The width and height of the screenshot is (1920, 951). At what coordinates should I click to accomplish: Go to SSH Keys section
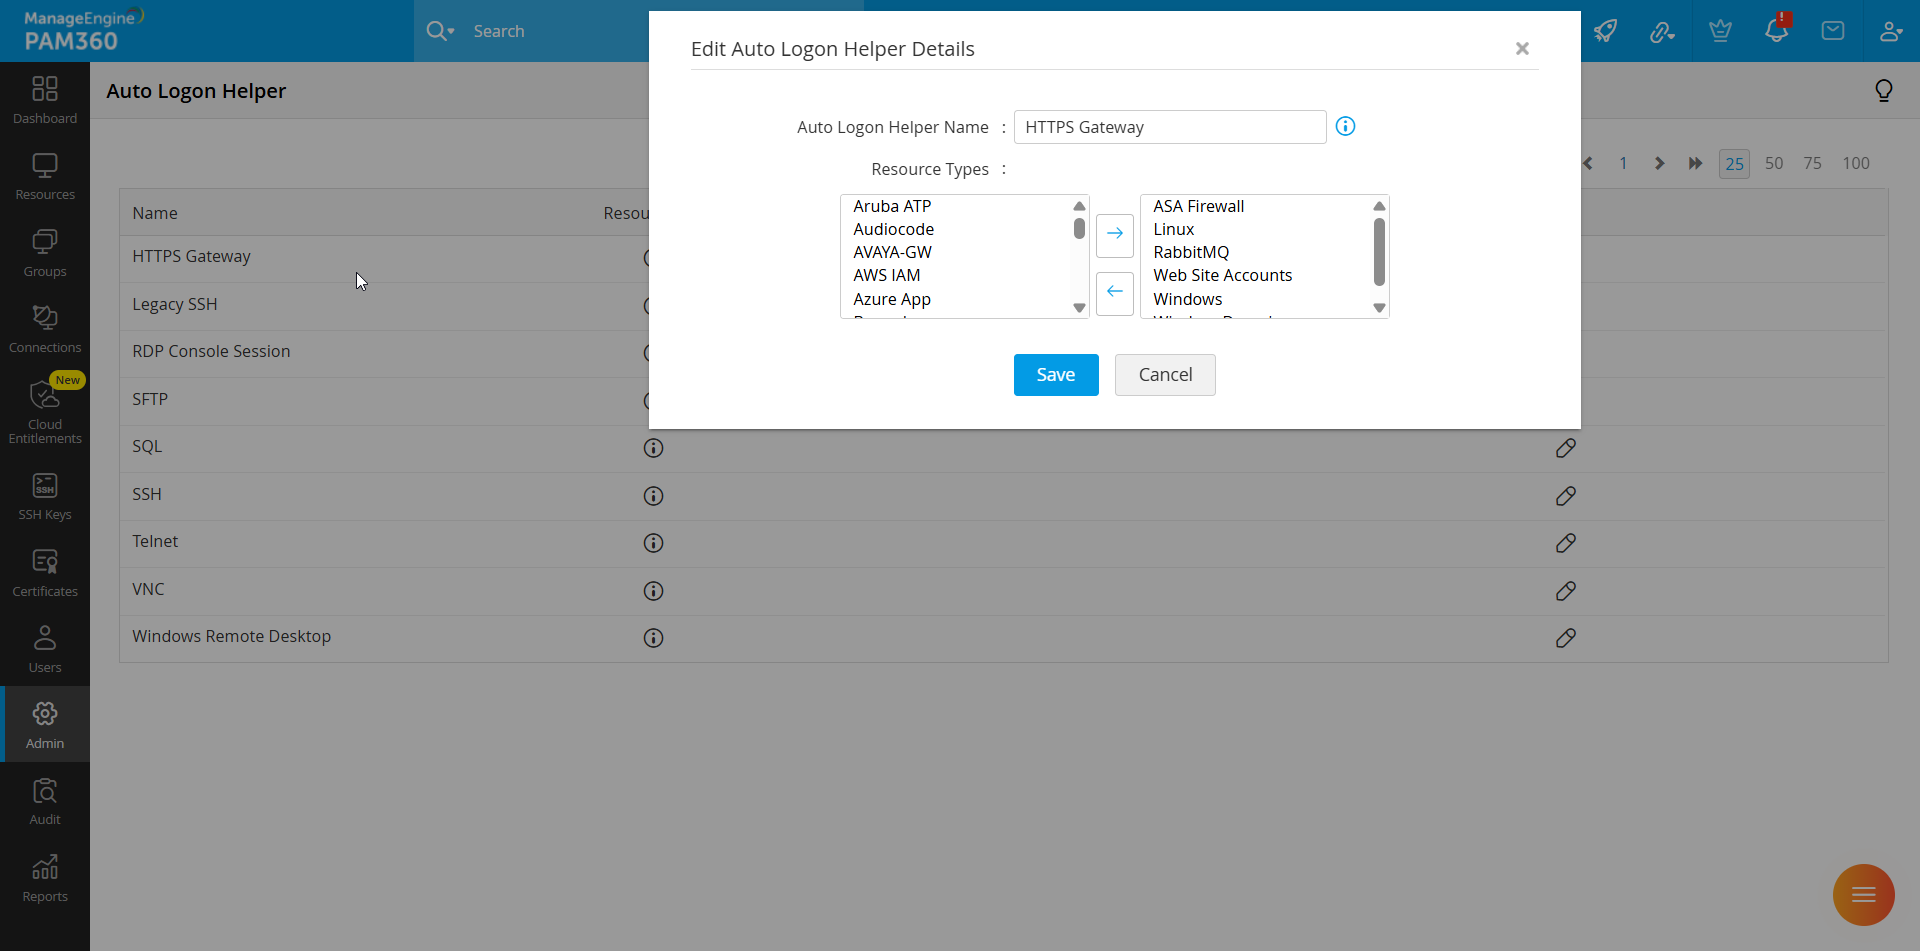45,496
